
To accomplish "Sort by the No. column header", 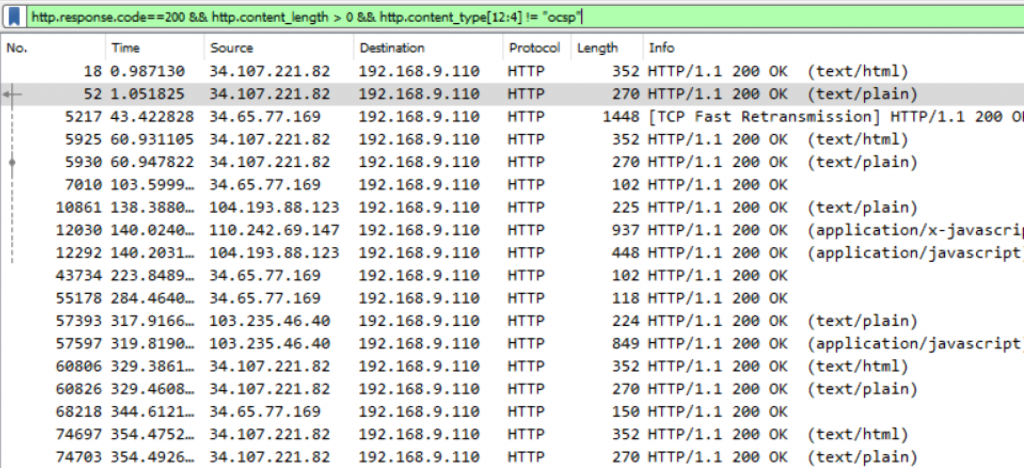I will 54,48.
